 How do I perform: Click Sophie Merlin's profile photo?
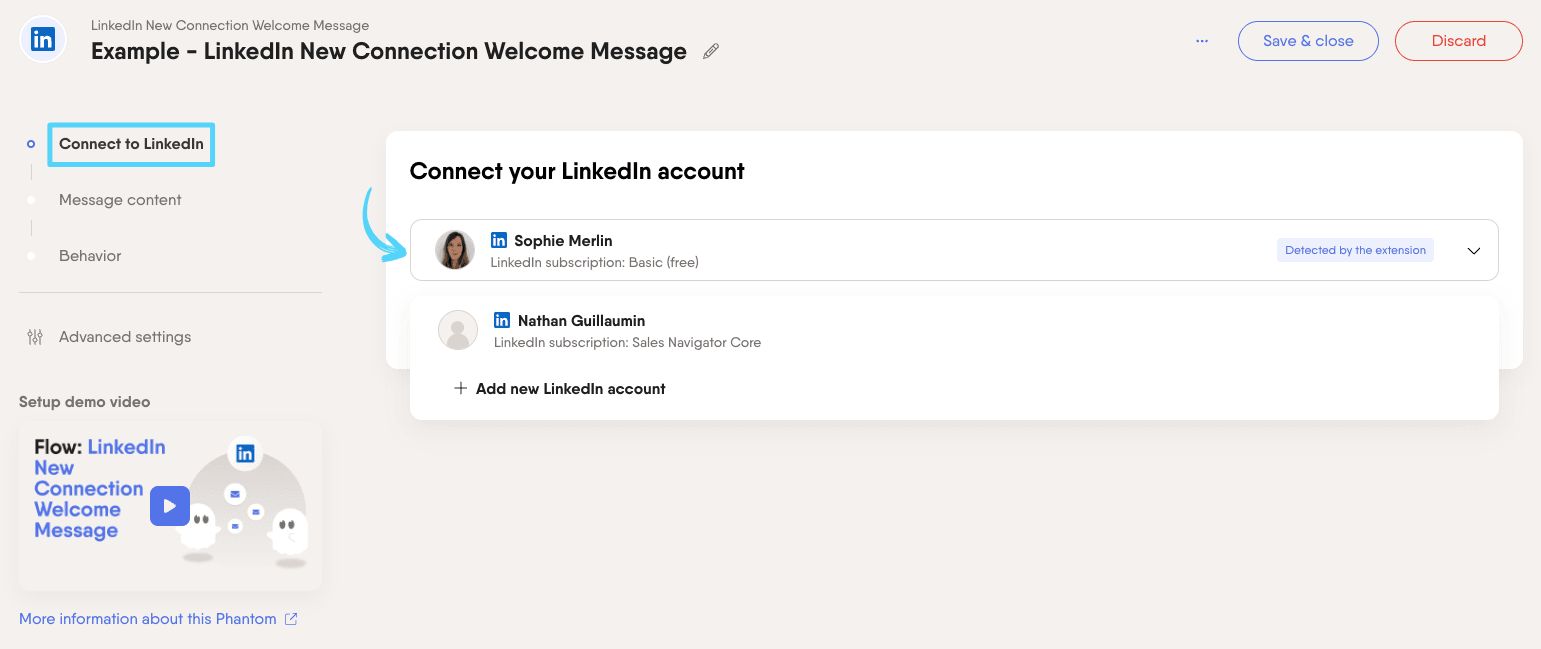point(455,250)
